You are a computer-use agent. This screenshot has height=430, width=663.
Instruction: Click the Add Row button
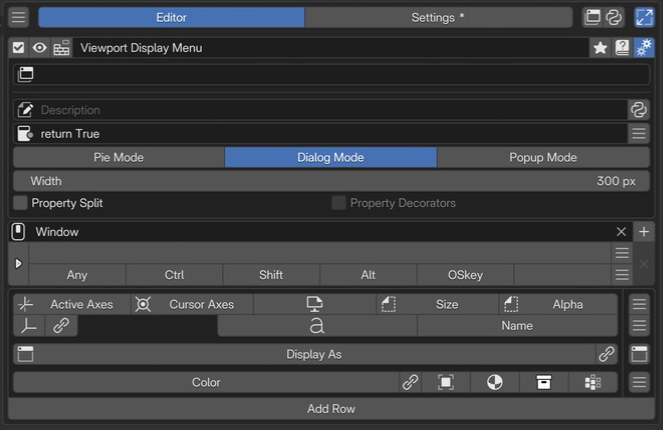pos(331,409)
